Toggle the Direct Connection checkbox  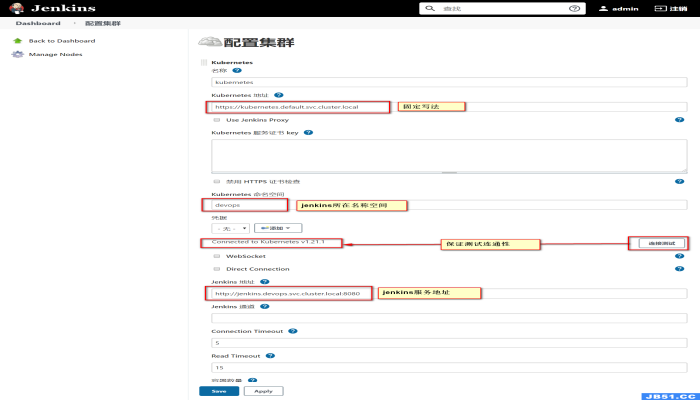217,269
